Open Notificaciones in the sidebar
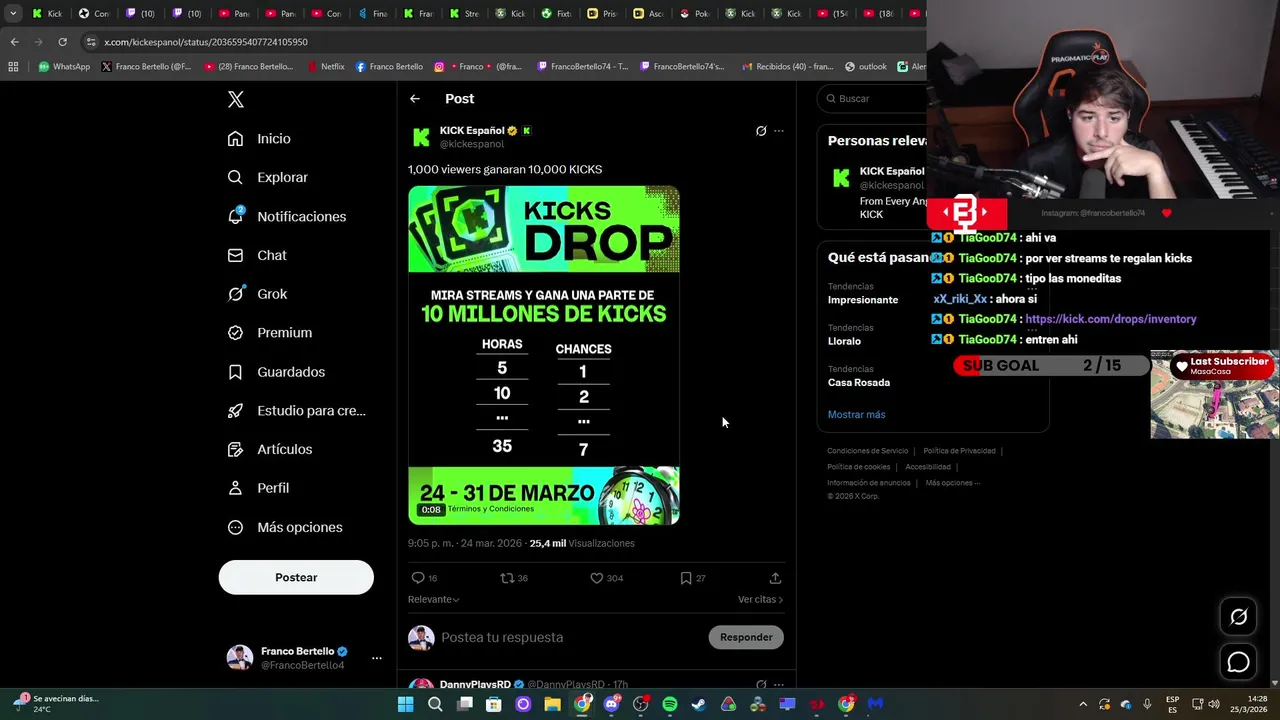1280x720 pixels. [286, 216]
